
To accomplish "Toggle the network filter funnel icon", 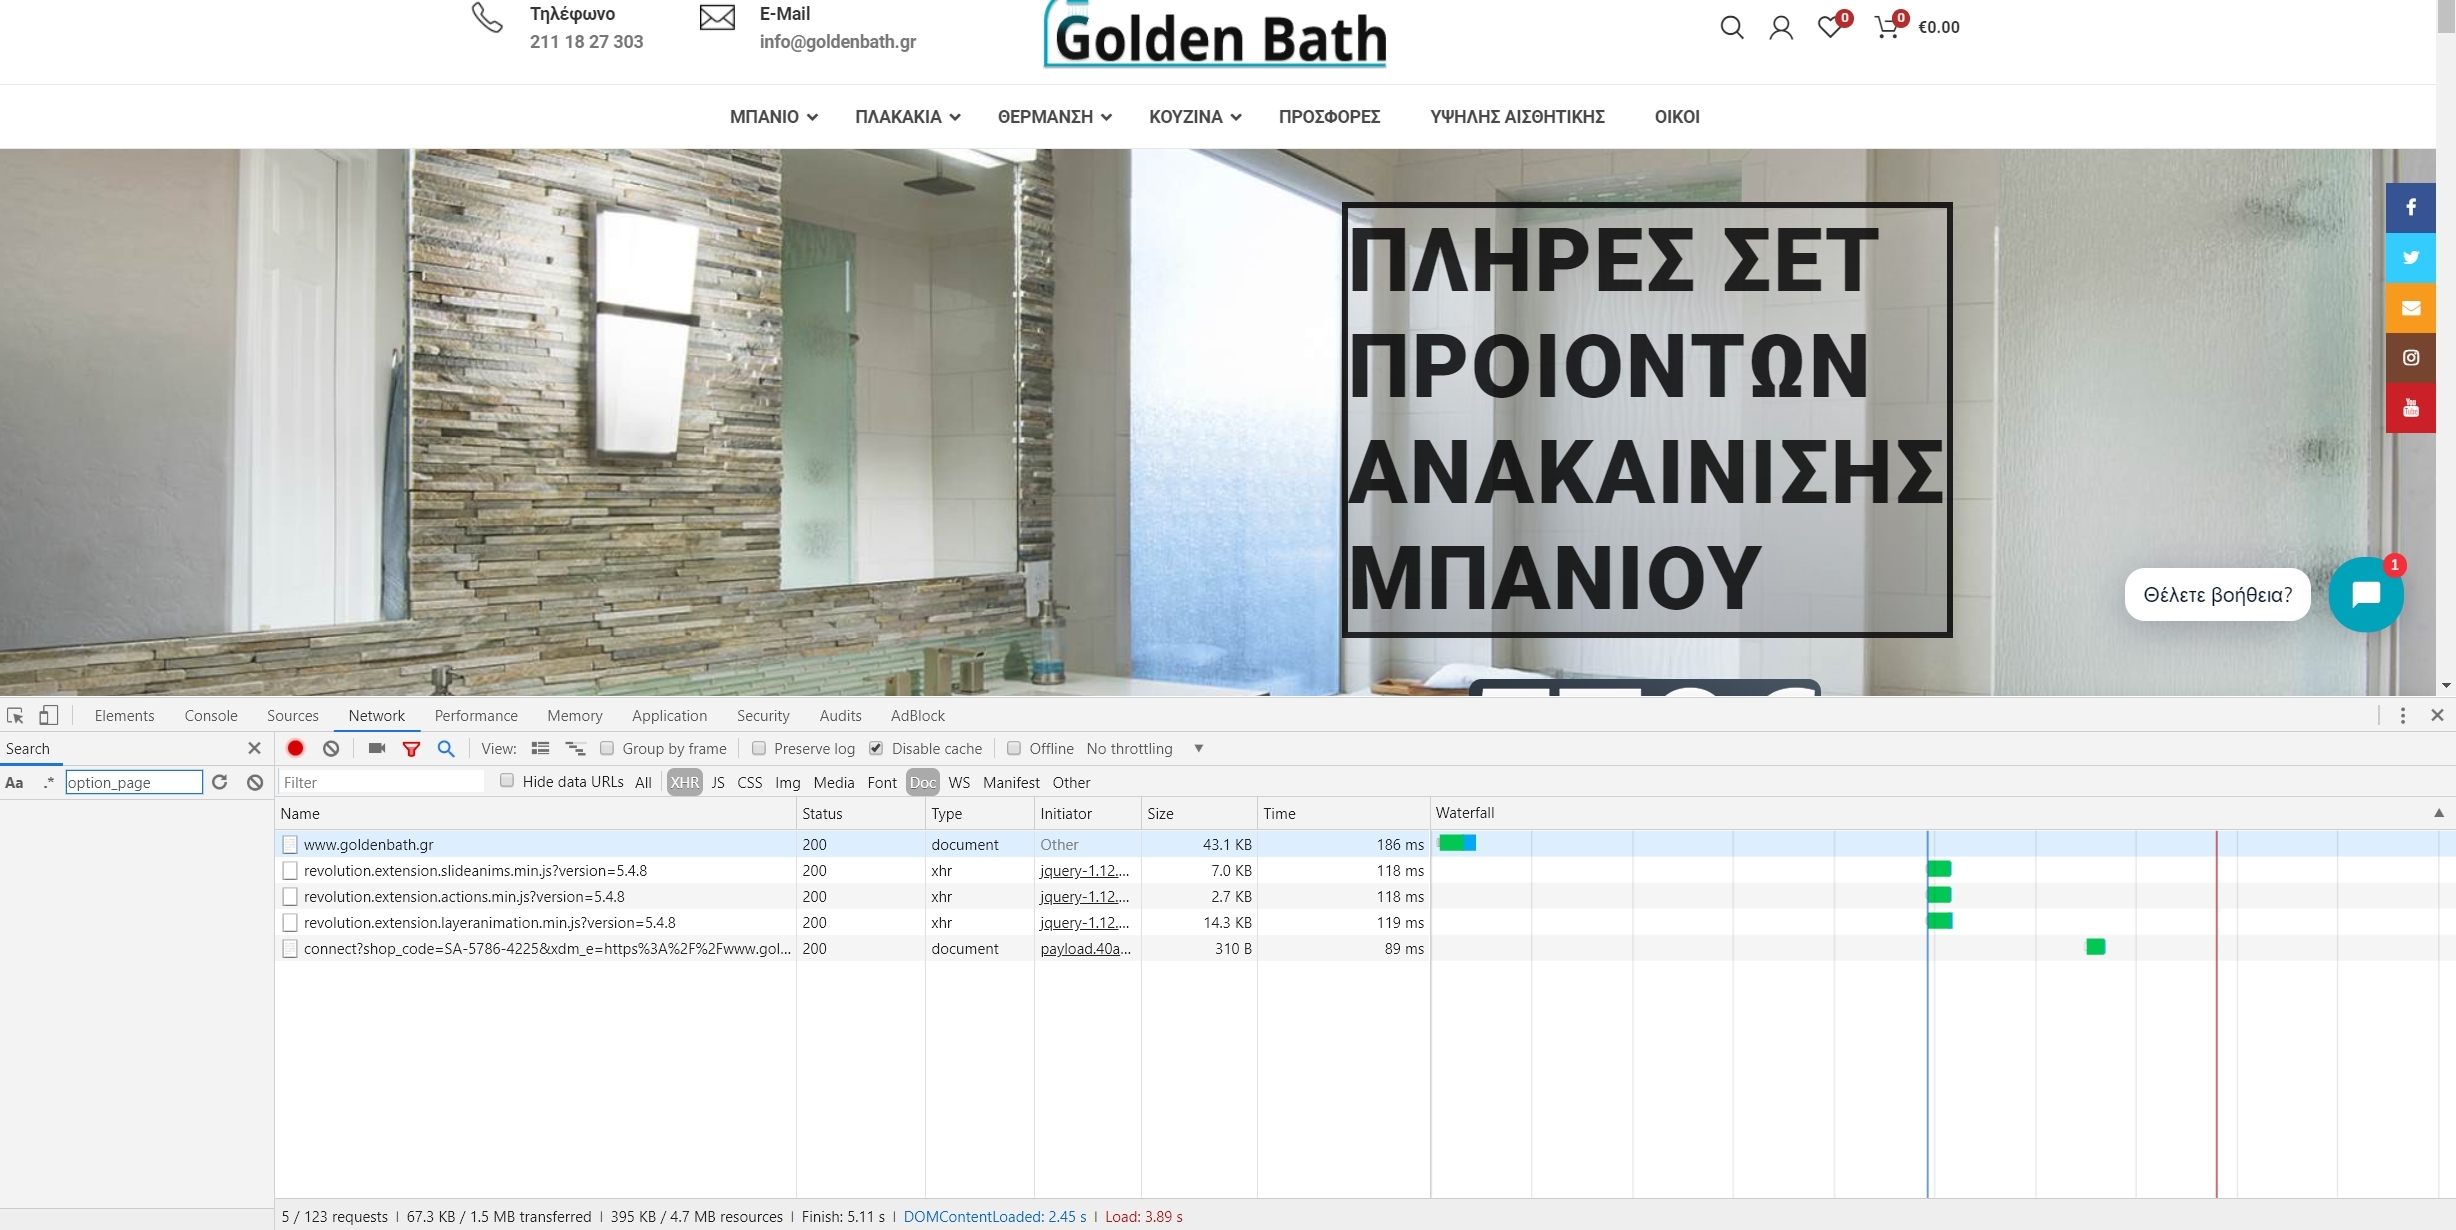I will 411,748.
